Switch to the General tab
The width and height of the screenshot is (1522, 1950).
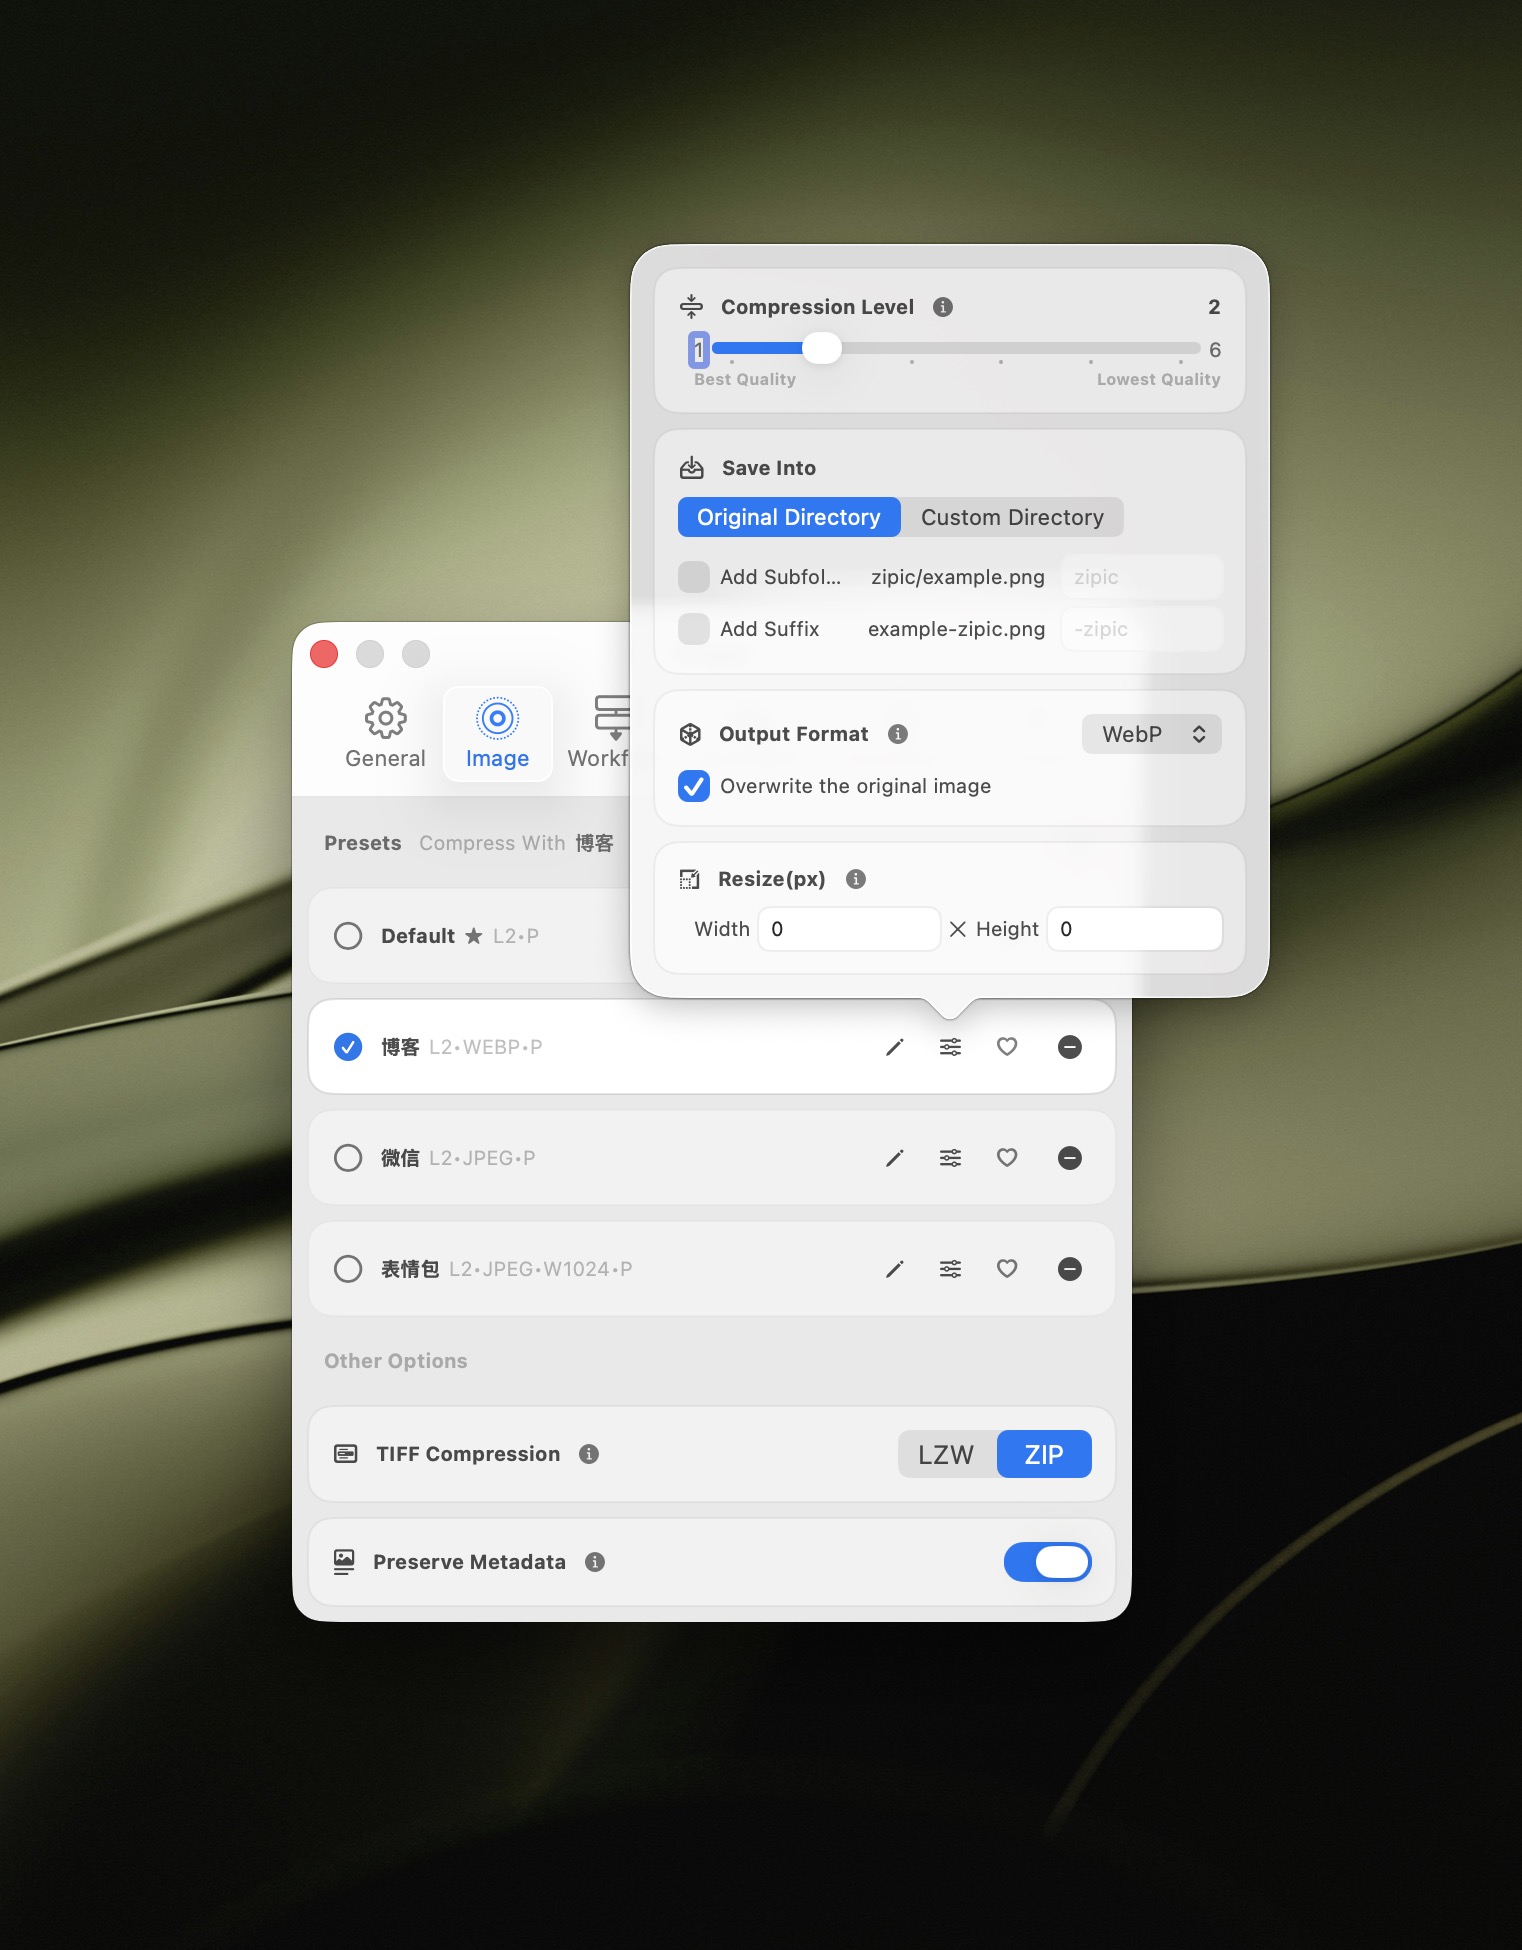pyautogui.click(x=385, y=734)
